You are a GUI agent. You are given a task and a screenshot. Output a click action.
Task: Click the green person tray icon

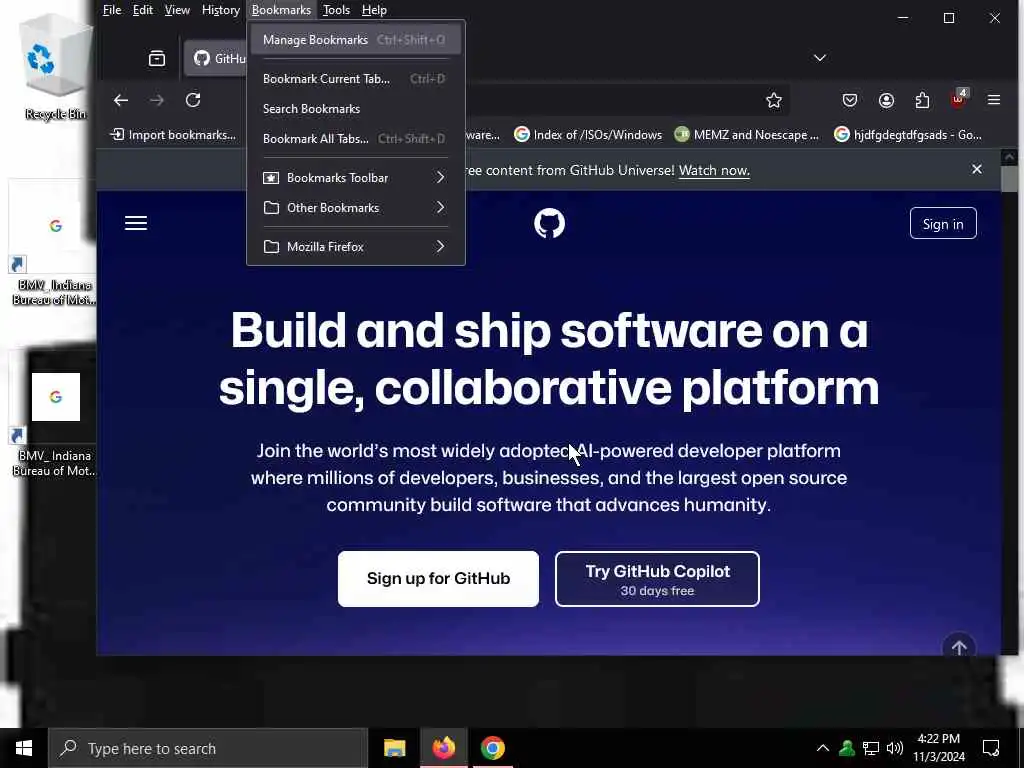(847, 748)
